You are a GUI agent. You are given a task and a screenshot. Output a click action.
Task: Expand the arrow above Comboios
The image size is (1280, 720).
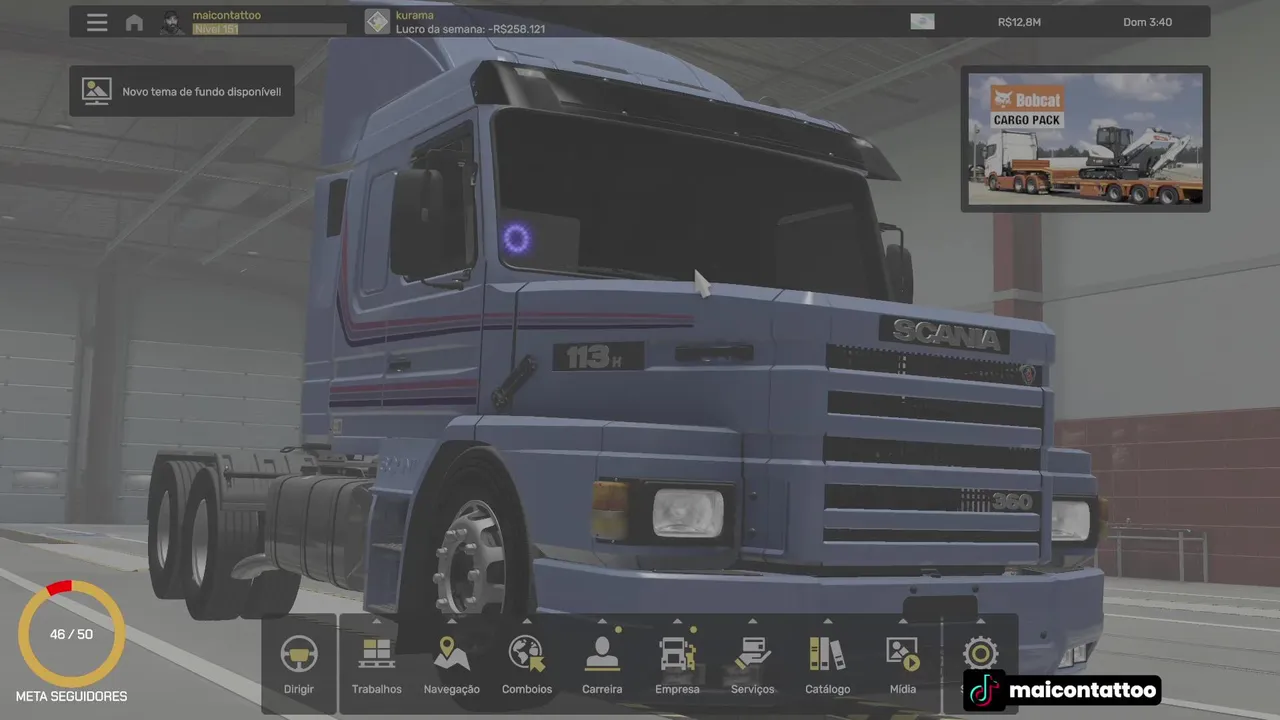[x=527, y=620]
